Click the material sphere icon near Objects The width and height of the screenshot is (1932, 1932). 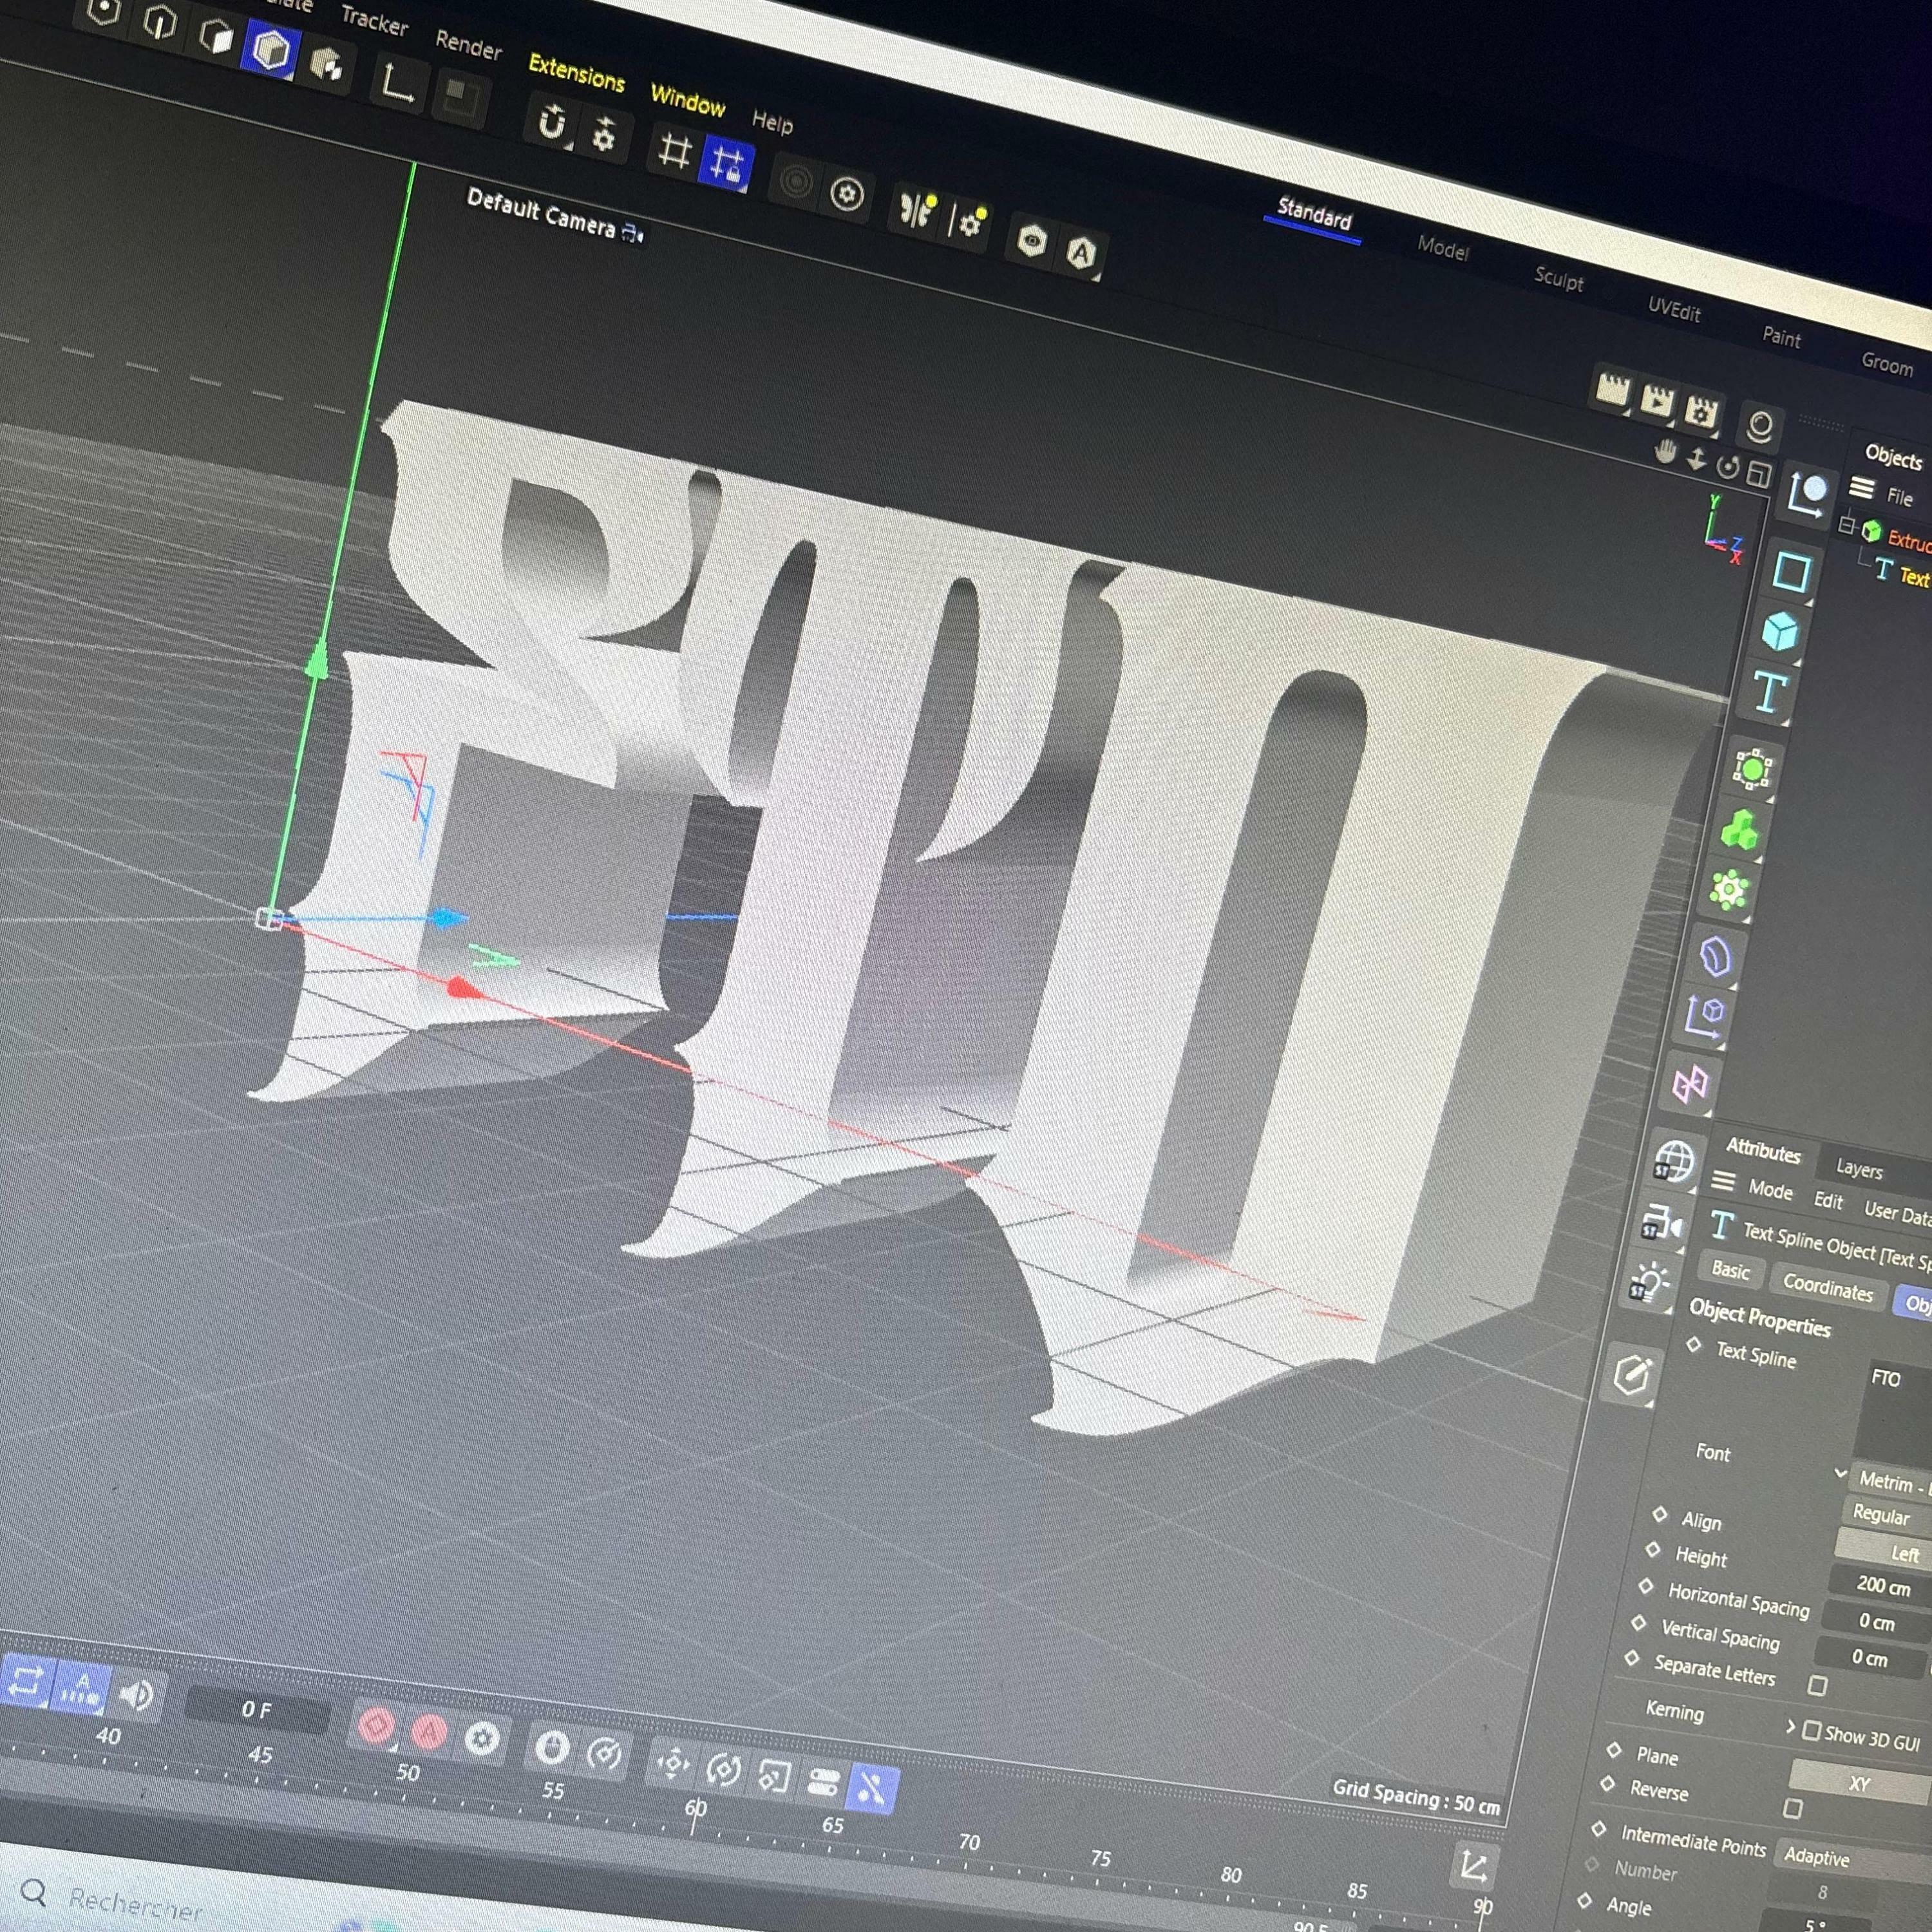click(x=1760, y=427)
